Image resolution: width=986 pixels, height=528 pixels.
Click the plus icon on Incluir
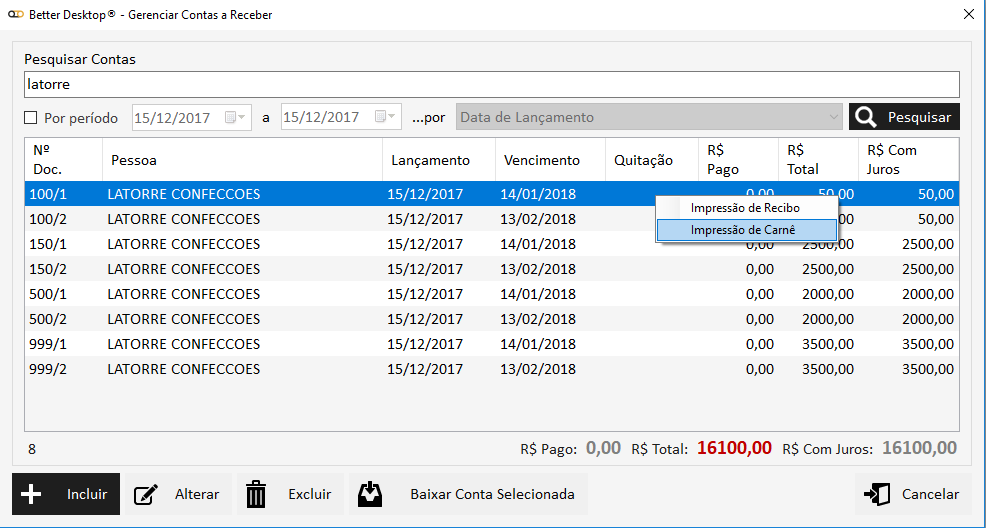(31, 494)
